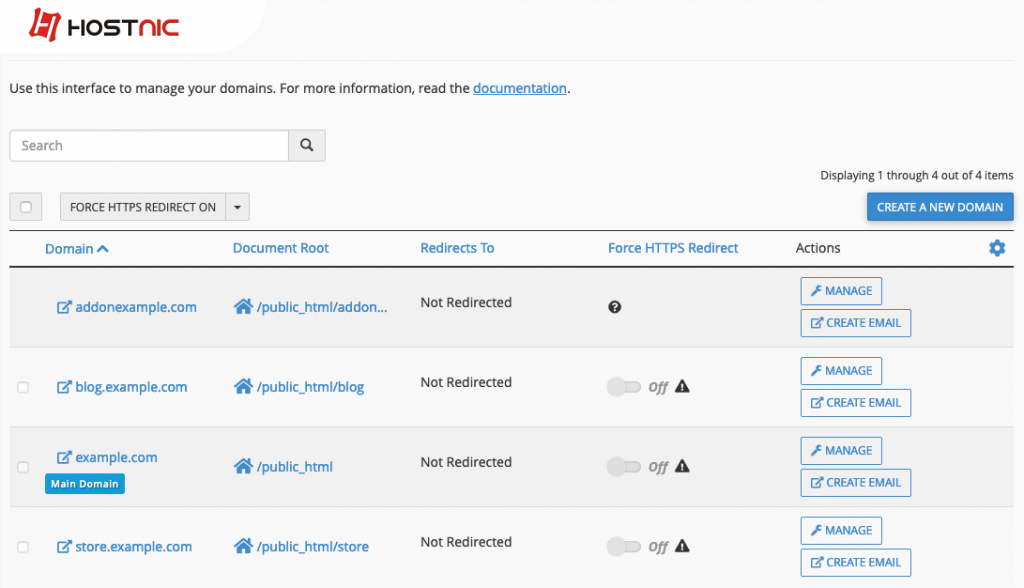1024x588 pixels.
Task: Click Create Email for example.com
Action: click(856, 482)
